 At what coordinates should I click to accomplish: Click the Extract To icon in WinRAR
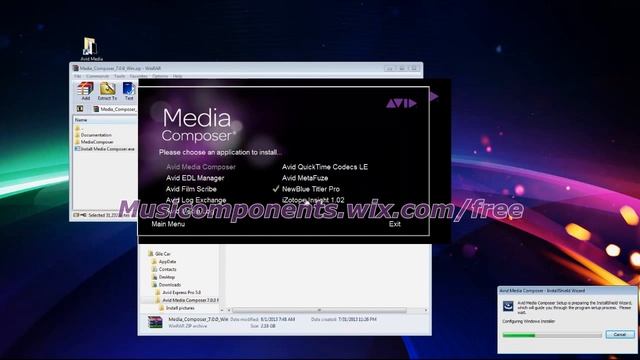pos(107,91)
